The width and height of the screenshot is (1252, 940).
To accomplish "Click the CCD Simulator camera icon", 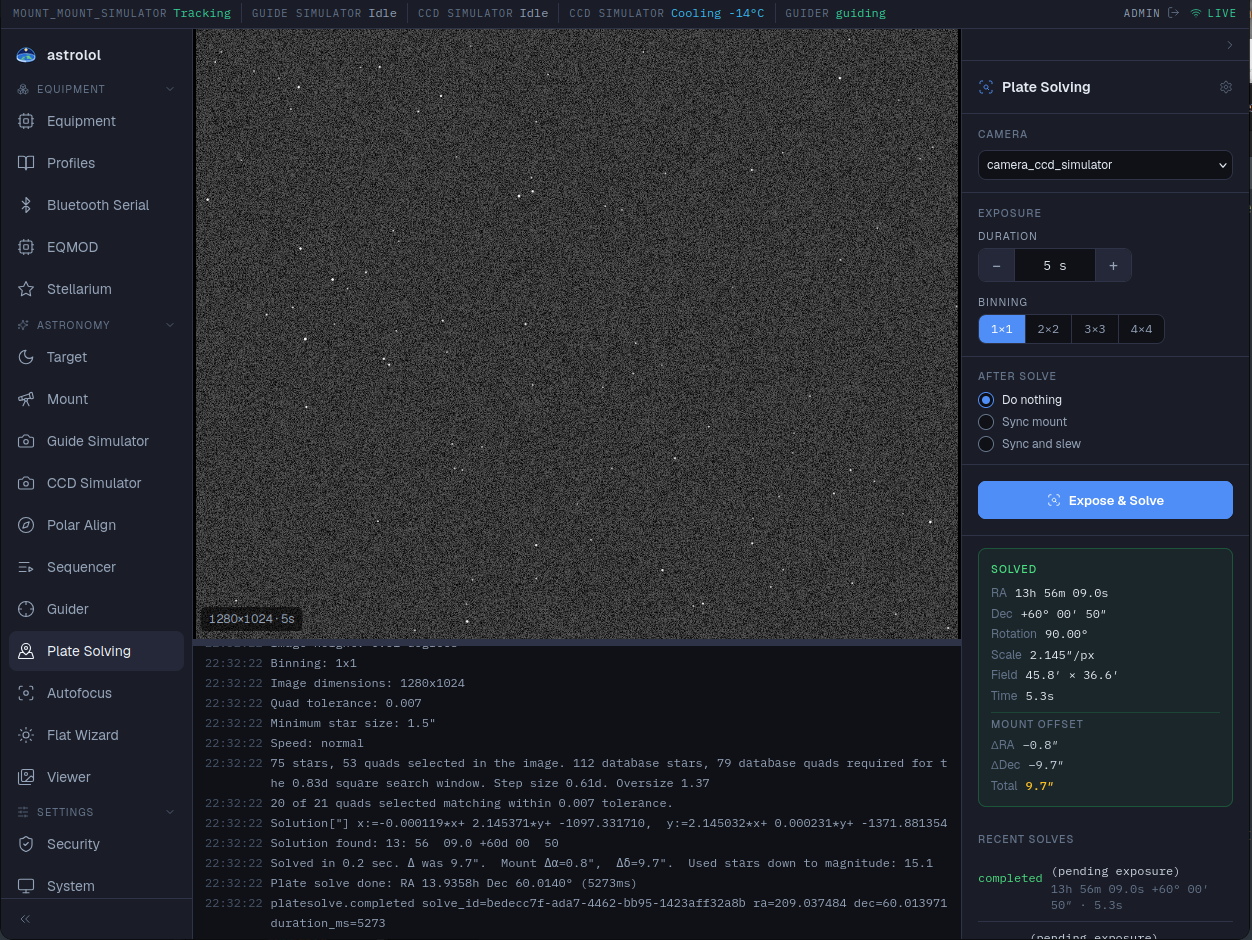I will click(26, 483).
